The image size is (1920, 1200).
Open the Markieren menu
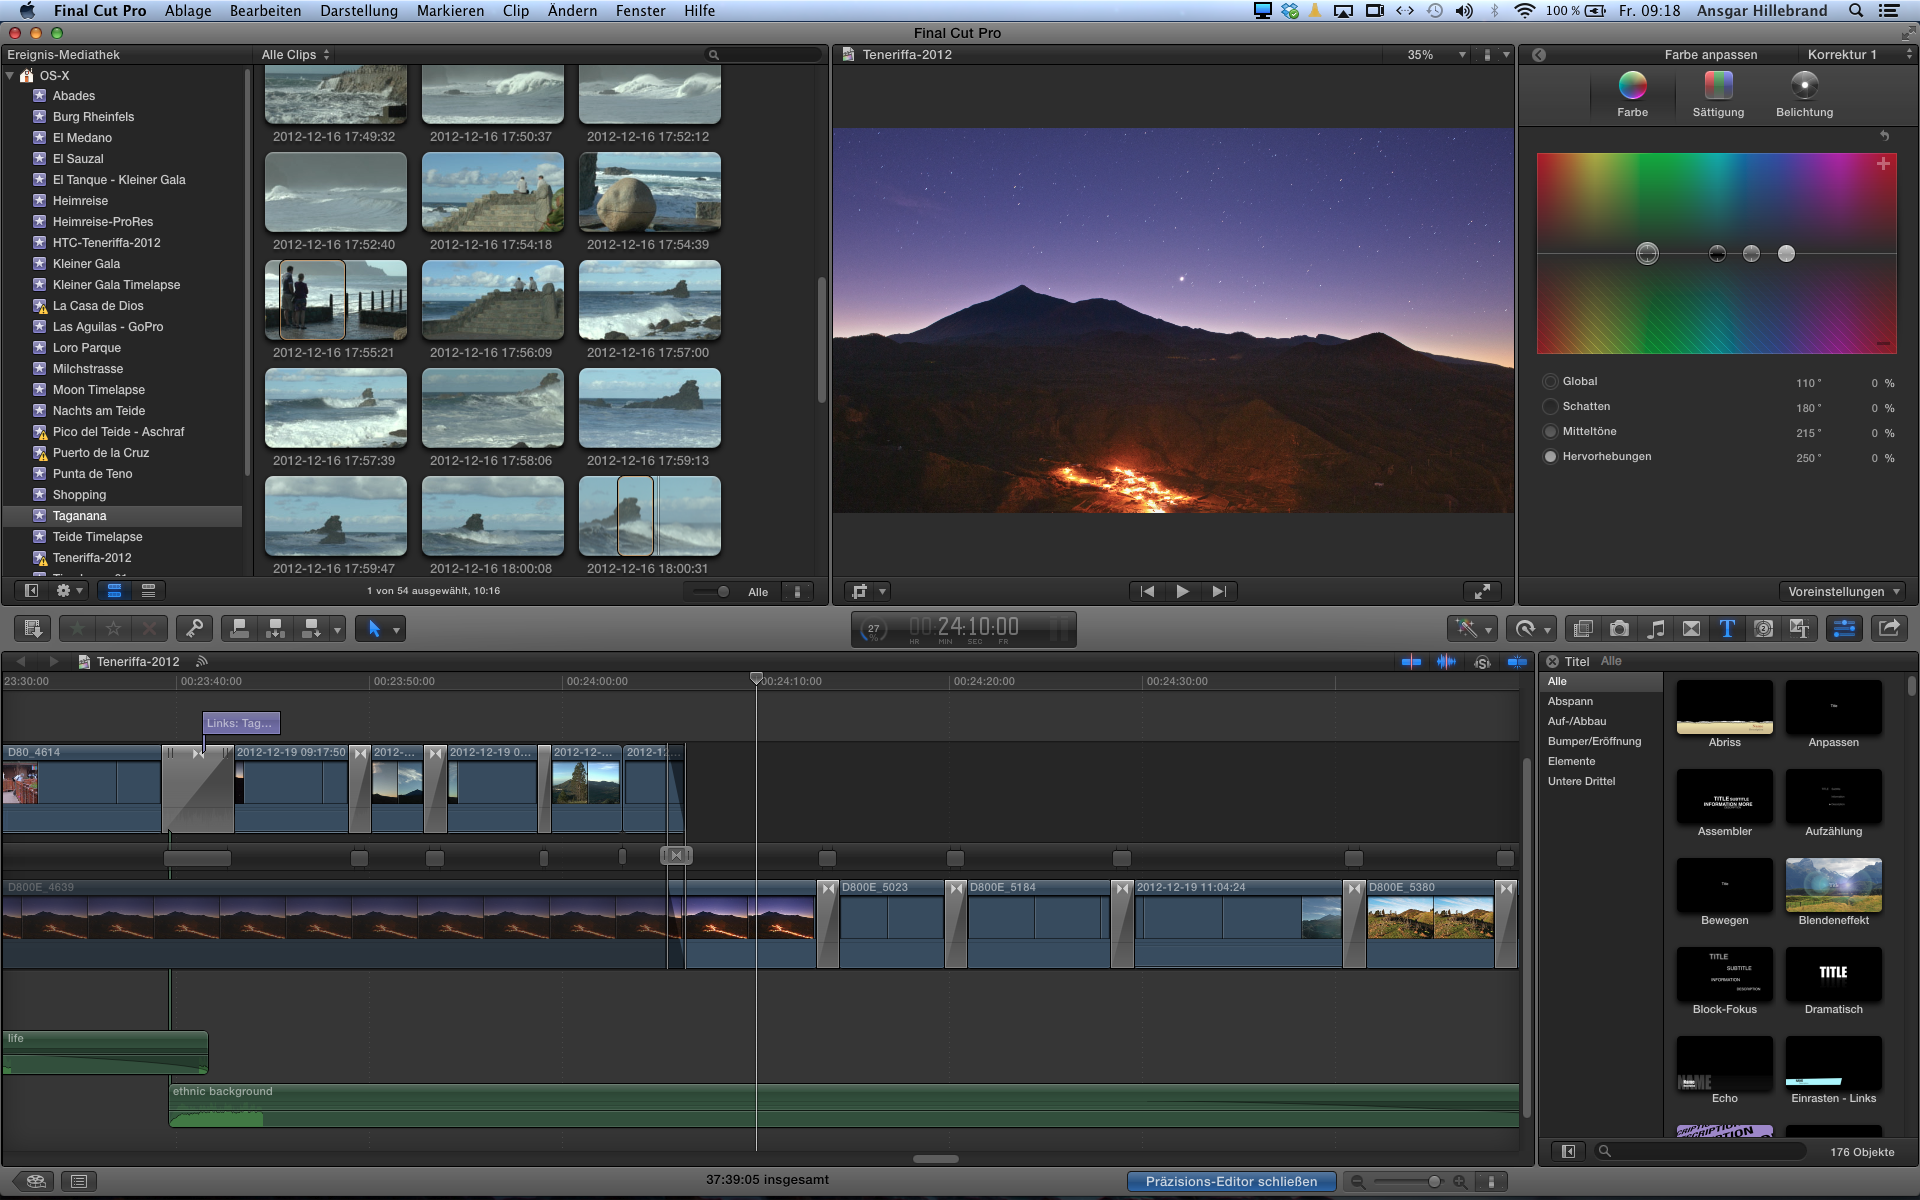click(x=450, y=11)
